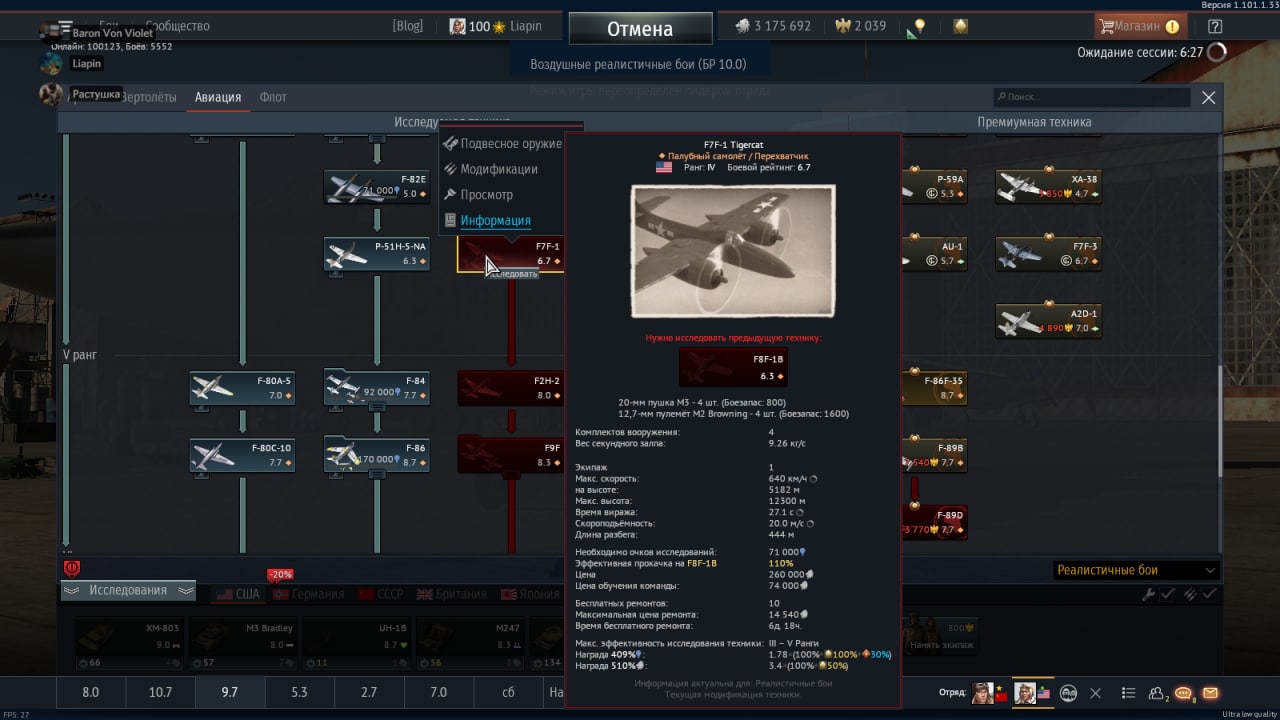The width and height of the screenshot is (1280, 720).
Task: Select the F-84 aircraft card
Action: tap(377, 388)
